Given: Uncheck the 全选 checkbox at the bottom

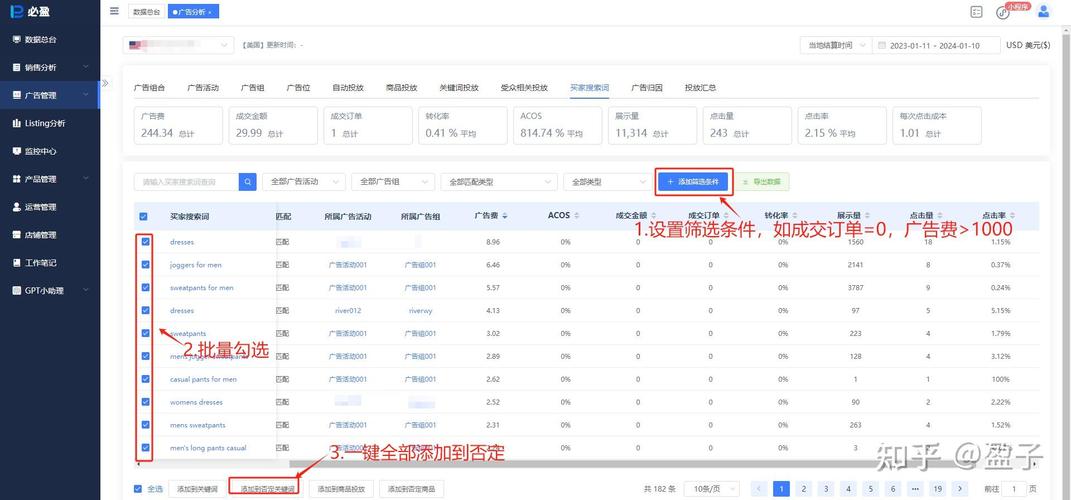Looking at the screenshot, I should 138,489.
